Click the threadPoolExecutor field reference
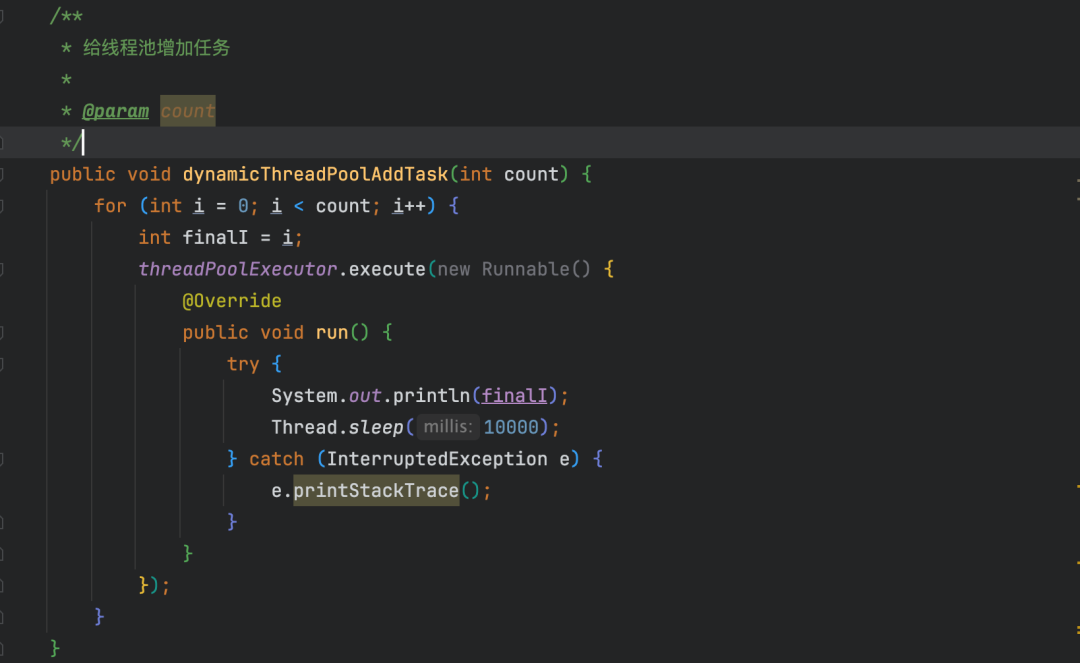 click(x=238, y=269)
